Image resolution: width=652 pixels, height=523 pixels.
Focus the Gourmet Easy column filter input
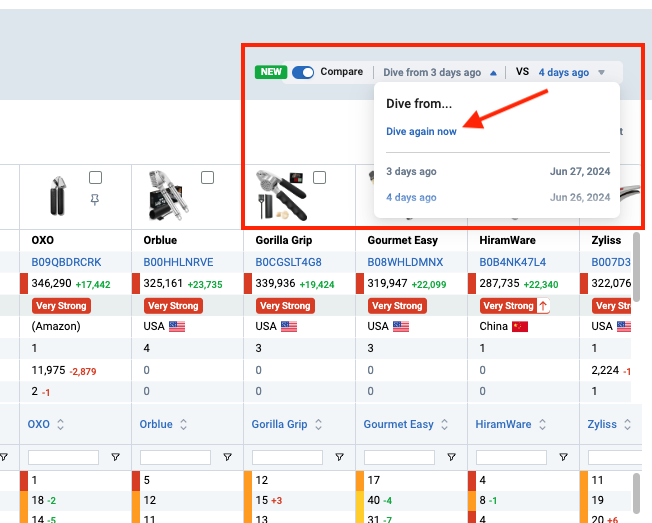point(399,457)
